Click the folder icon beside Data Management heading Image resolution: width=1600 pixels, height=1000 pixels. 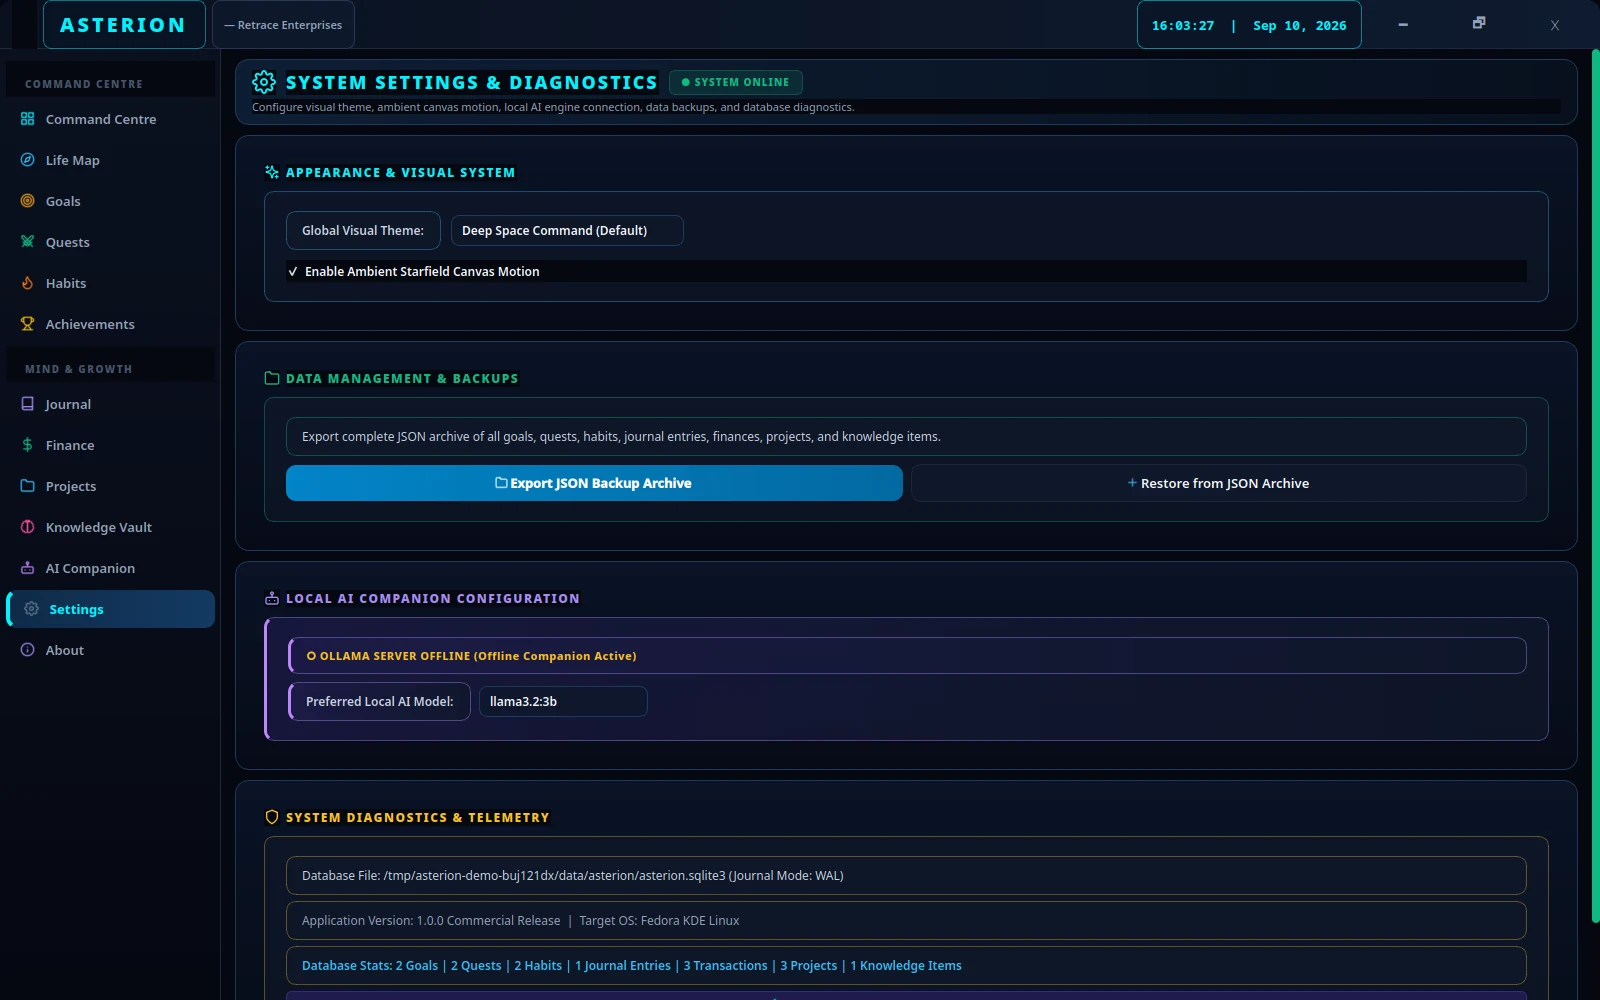272,378
